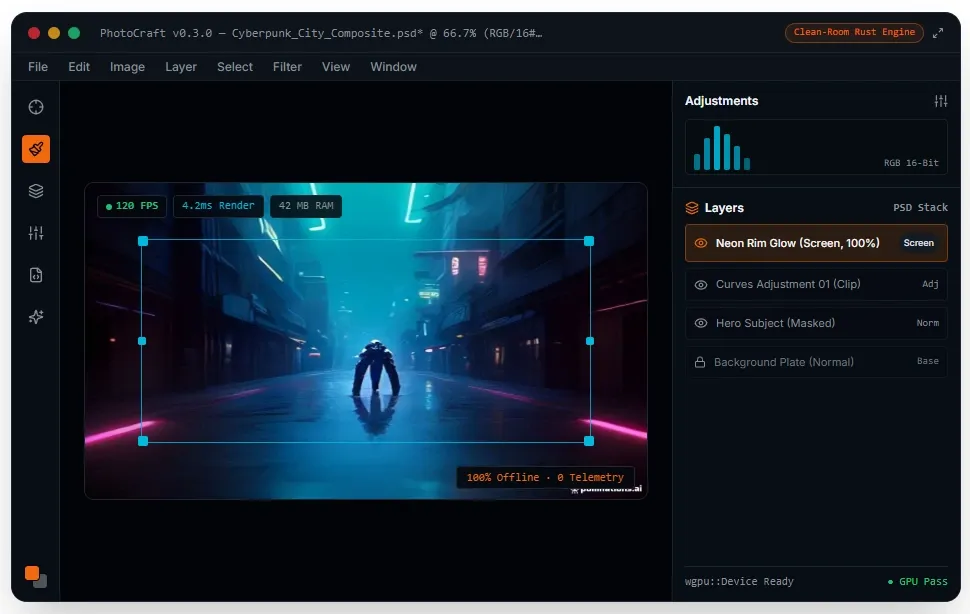Select the Curves Adjustment 01 (Clip) layer
Image resolution: width=970 pixels, height=614 pixels.
click(x=816, y=284)
